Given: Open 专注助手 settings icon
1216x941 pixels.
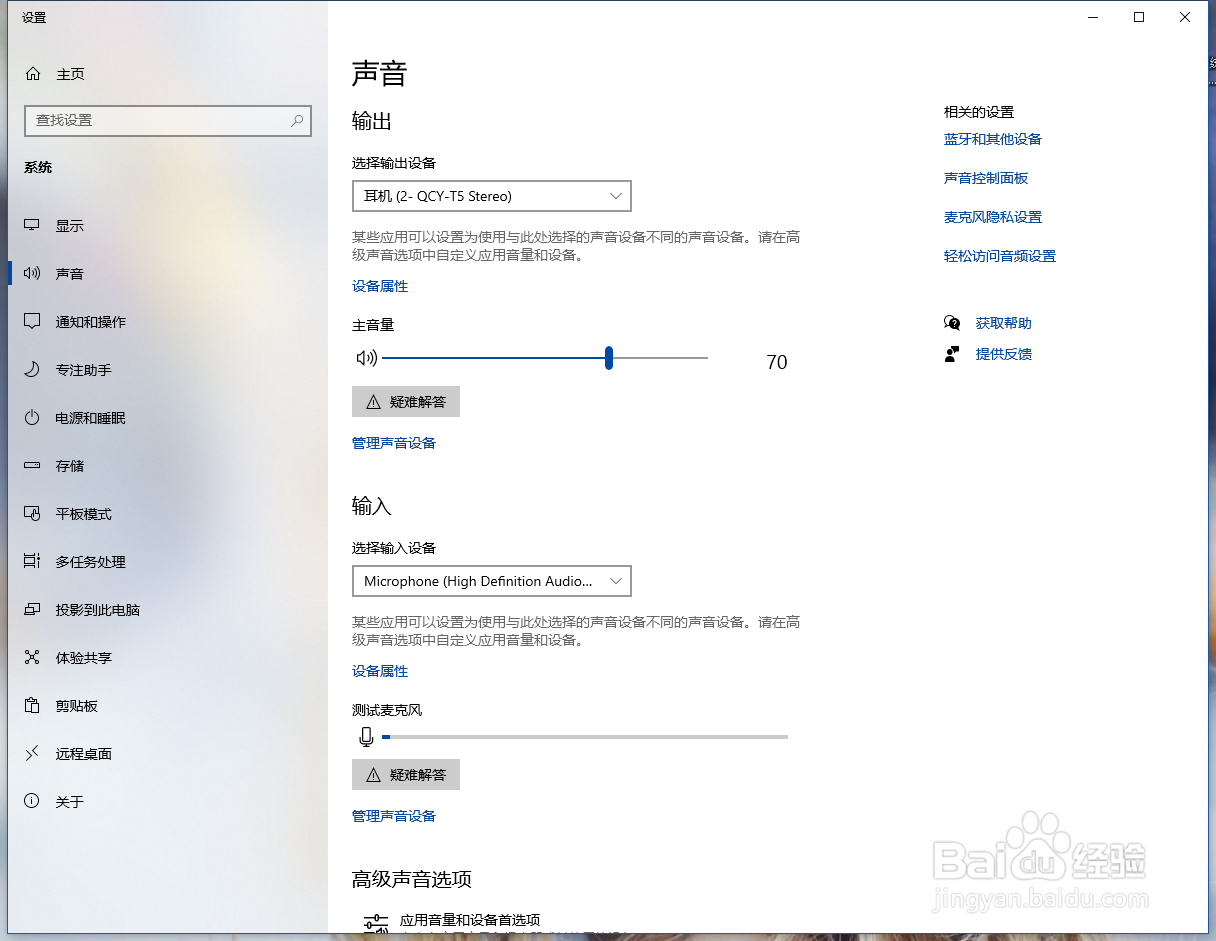Looking at the screenshot, I should [31, 369].
